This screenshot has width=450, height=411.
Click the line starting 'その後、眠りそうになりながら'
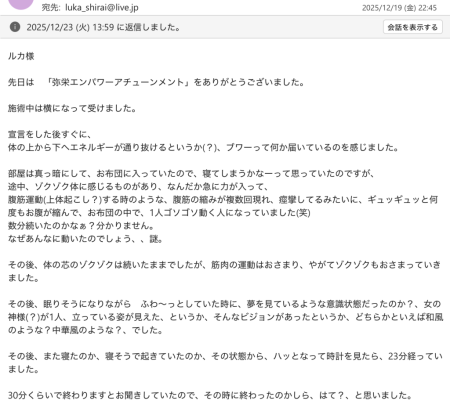point(225,304)
